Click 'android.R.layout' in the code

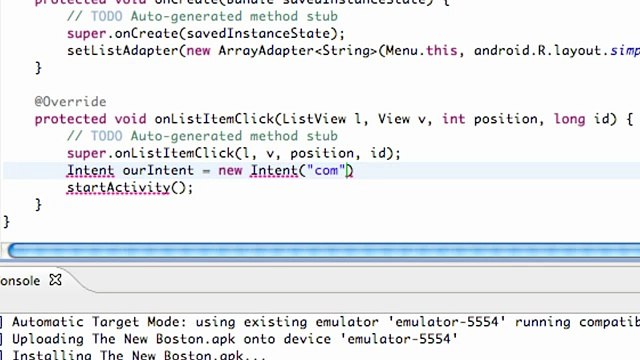[538, 51]
